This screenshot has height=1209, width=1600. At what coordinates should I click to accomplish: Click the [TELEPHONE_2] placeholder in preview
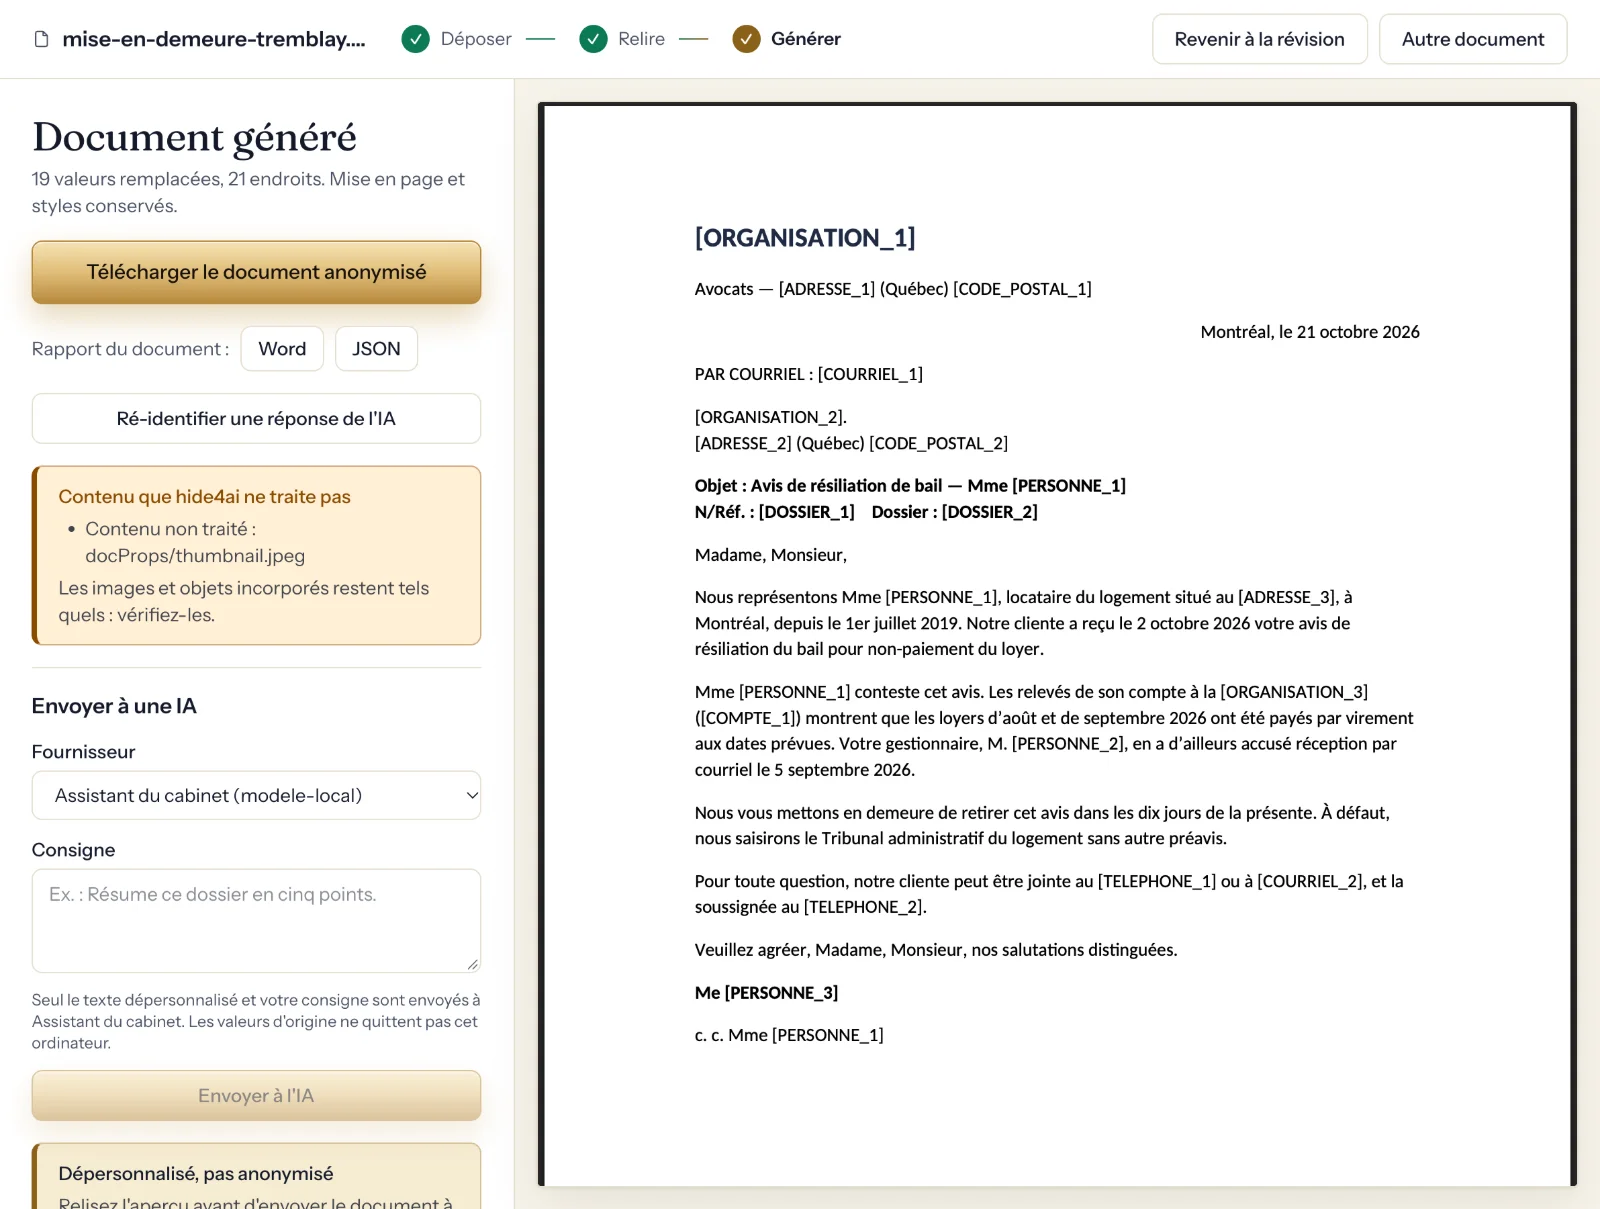point(864,907)
